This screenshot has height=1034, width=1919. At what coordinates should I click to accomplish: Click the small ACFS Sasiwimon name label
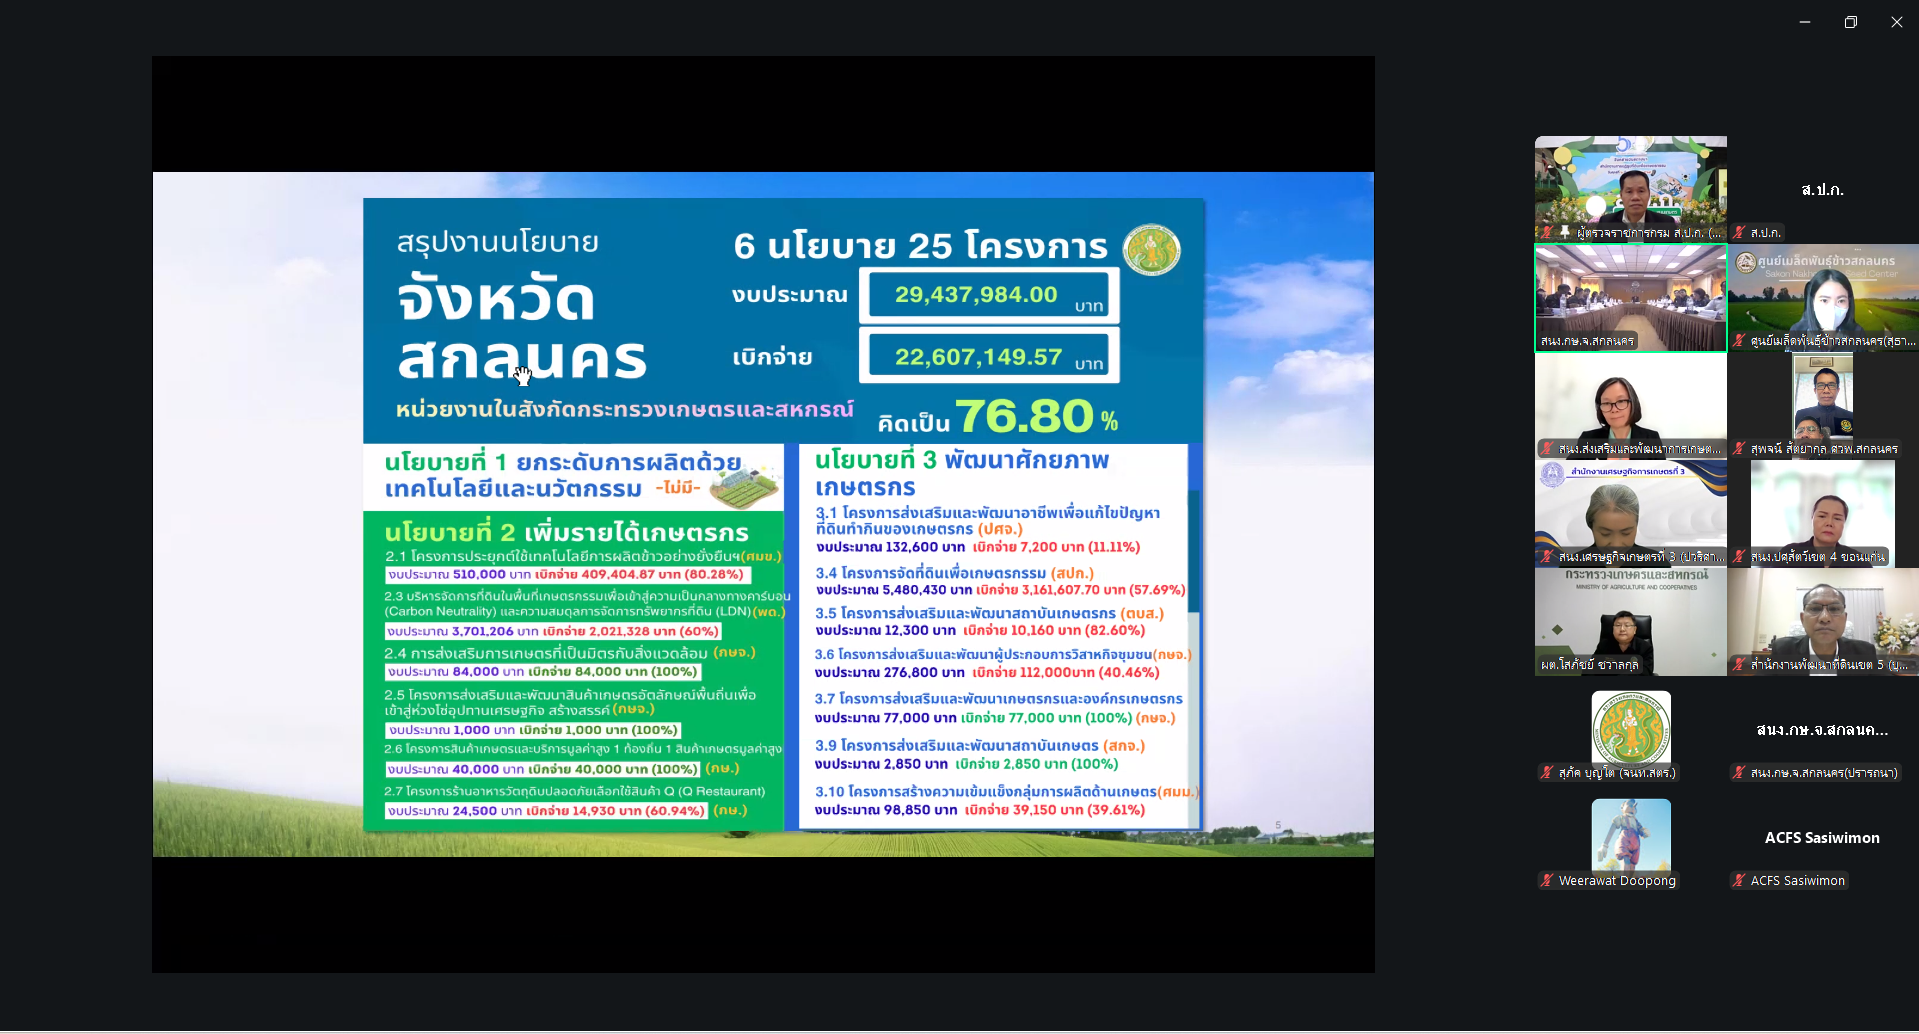tap(1797, 881)
